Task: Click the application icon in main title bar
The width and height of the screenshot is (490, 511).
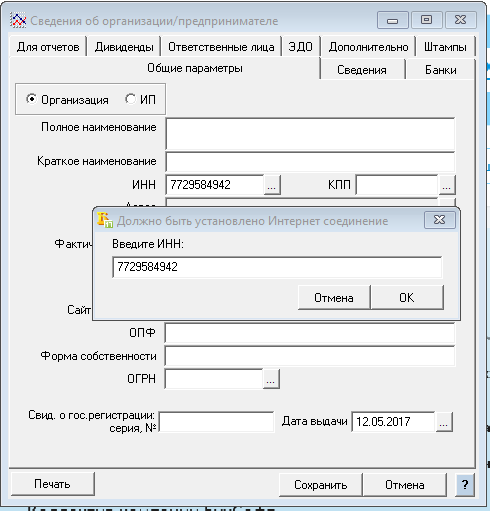Action: click(18, 21)
